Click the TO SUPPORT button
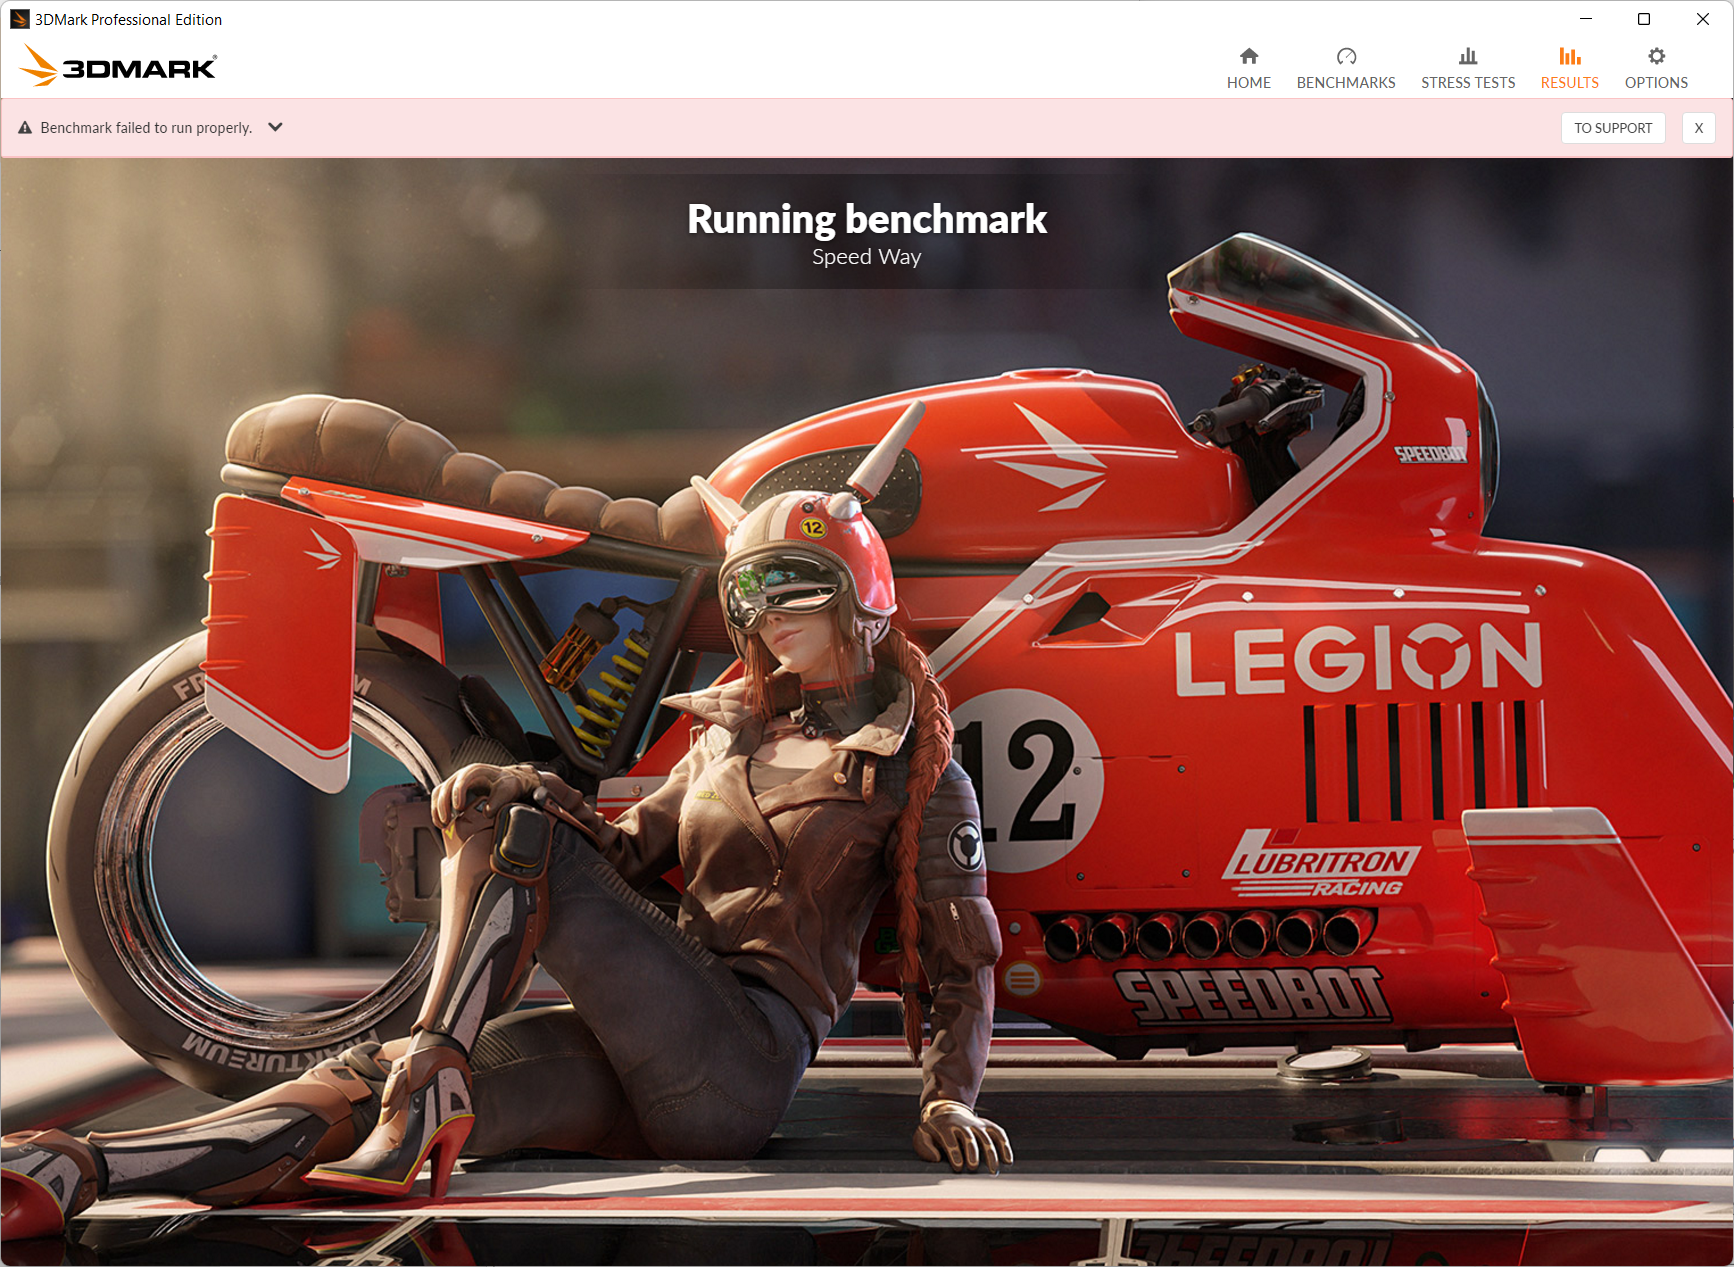The height and width of the screenshot is (1267, 1734). (1613, 128)
